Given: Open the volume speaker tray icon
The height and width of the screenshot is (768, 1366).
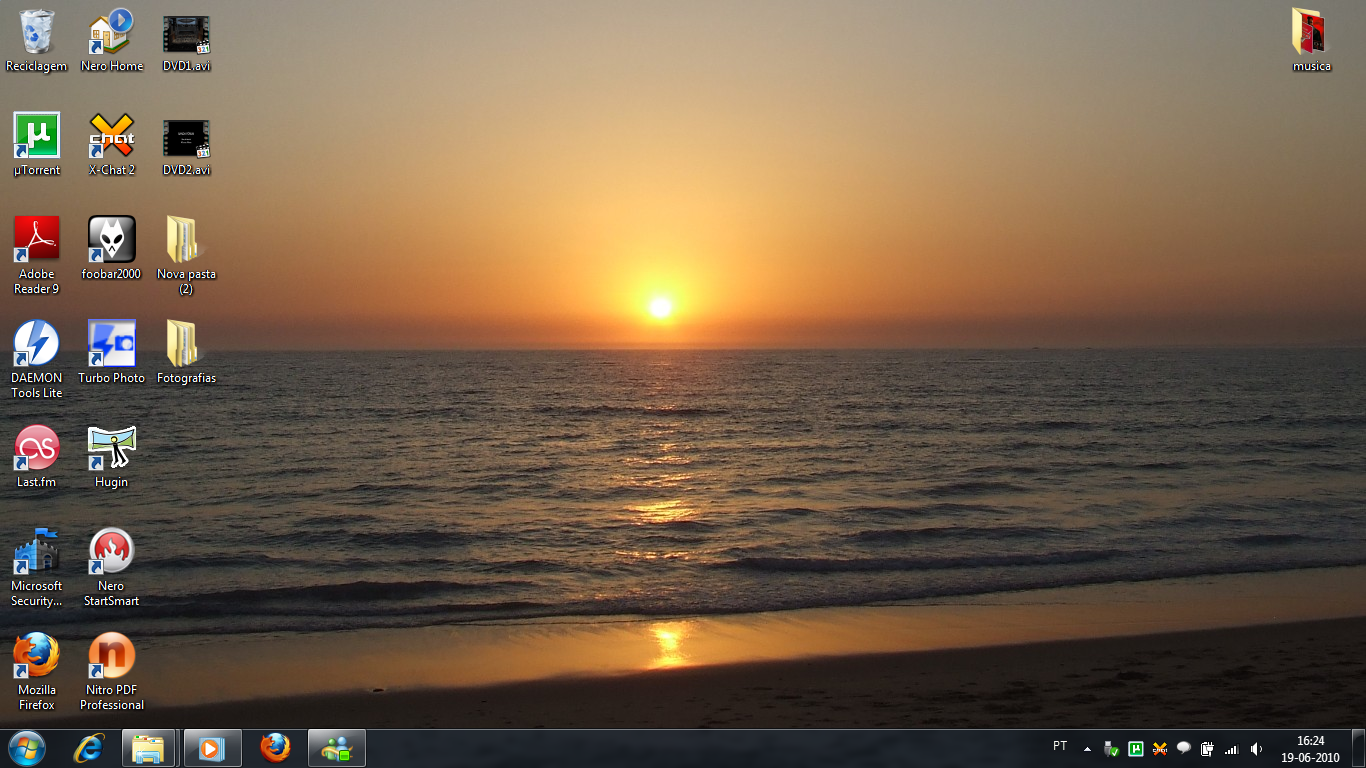Looking at the screenshot, I should 1256,749.
